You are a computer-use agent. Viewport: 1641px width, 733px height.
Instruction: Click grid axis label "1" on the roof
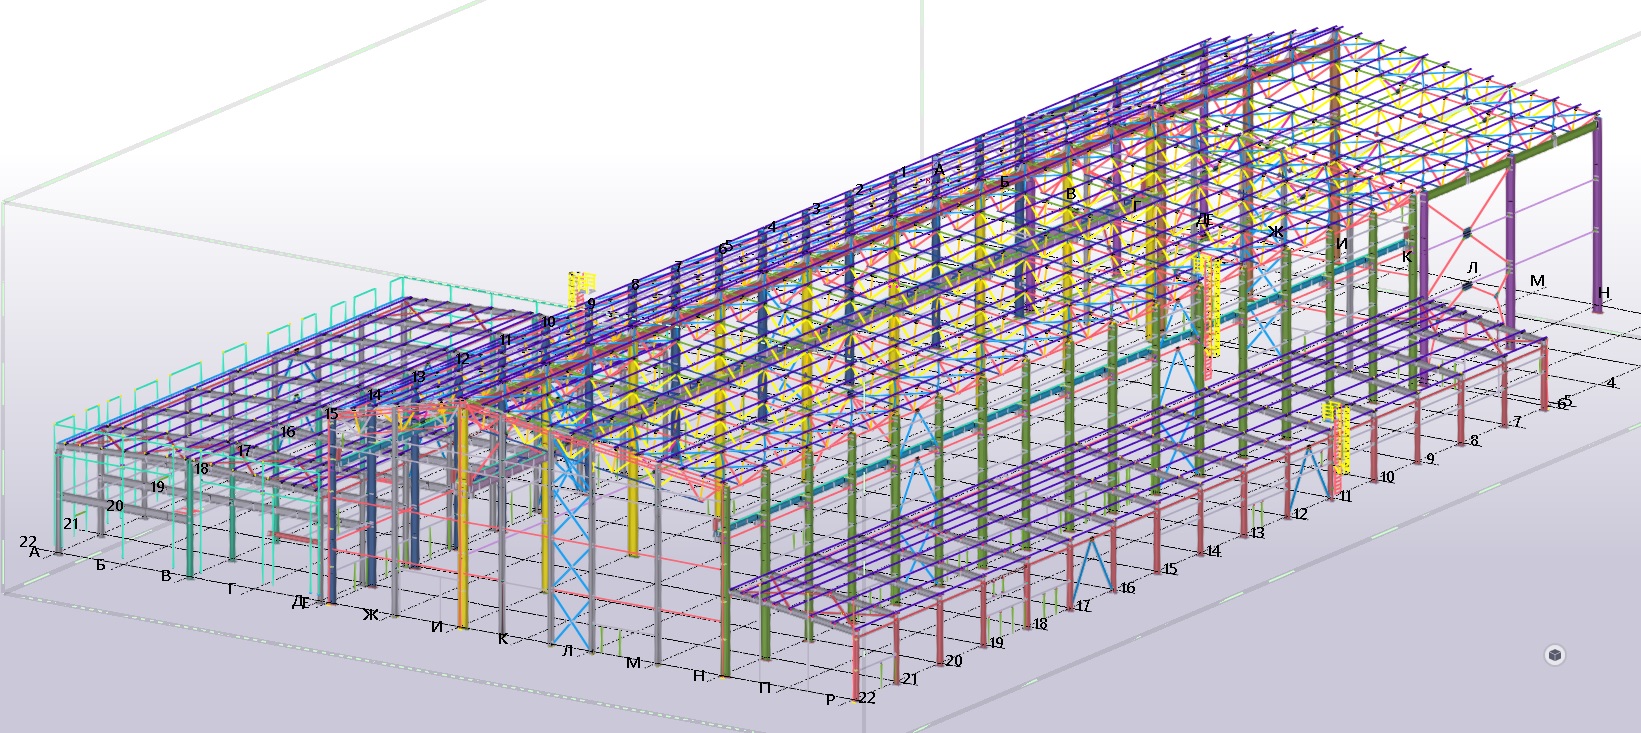[x=903, y=172]
